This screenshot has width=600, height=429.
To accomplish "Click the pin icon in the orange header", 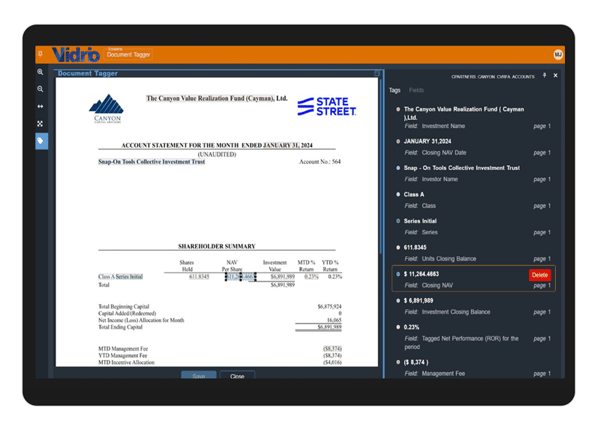I will pyautogui.click(x=41, y=54).
